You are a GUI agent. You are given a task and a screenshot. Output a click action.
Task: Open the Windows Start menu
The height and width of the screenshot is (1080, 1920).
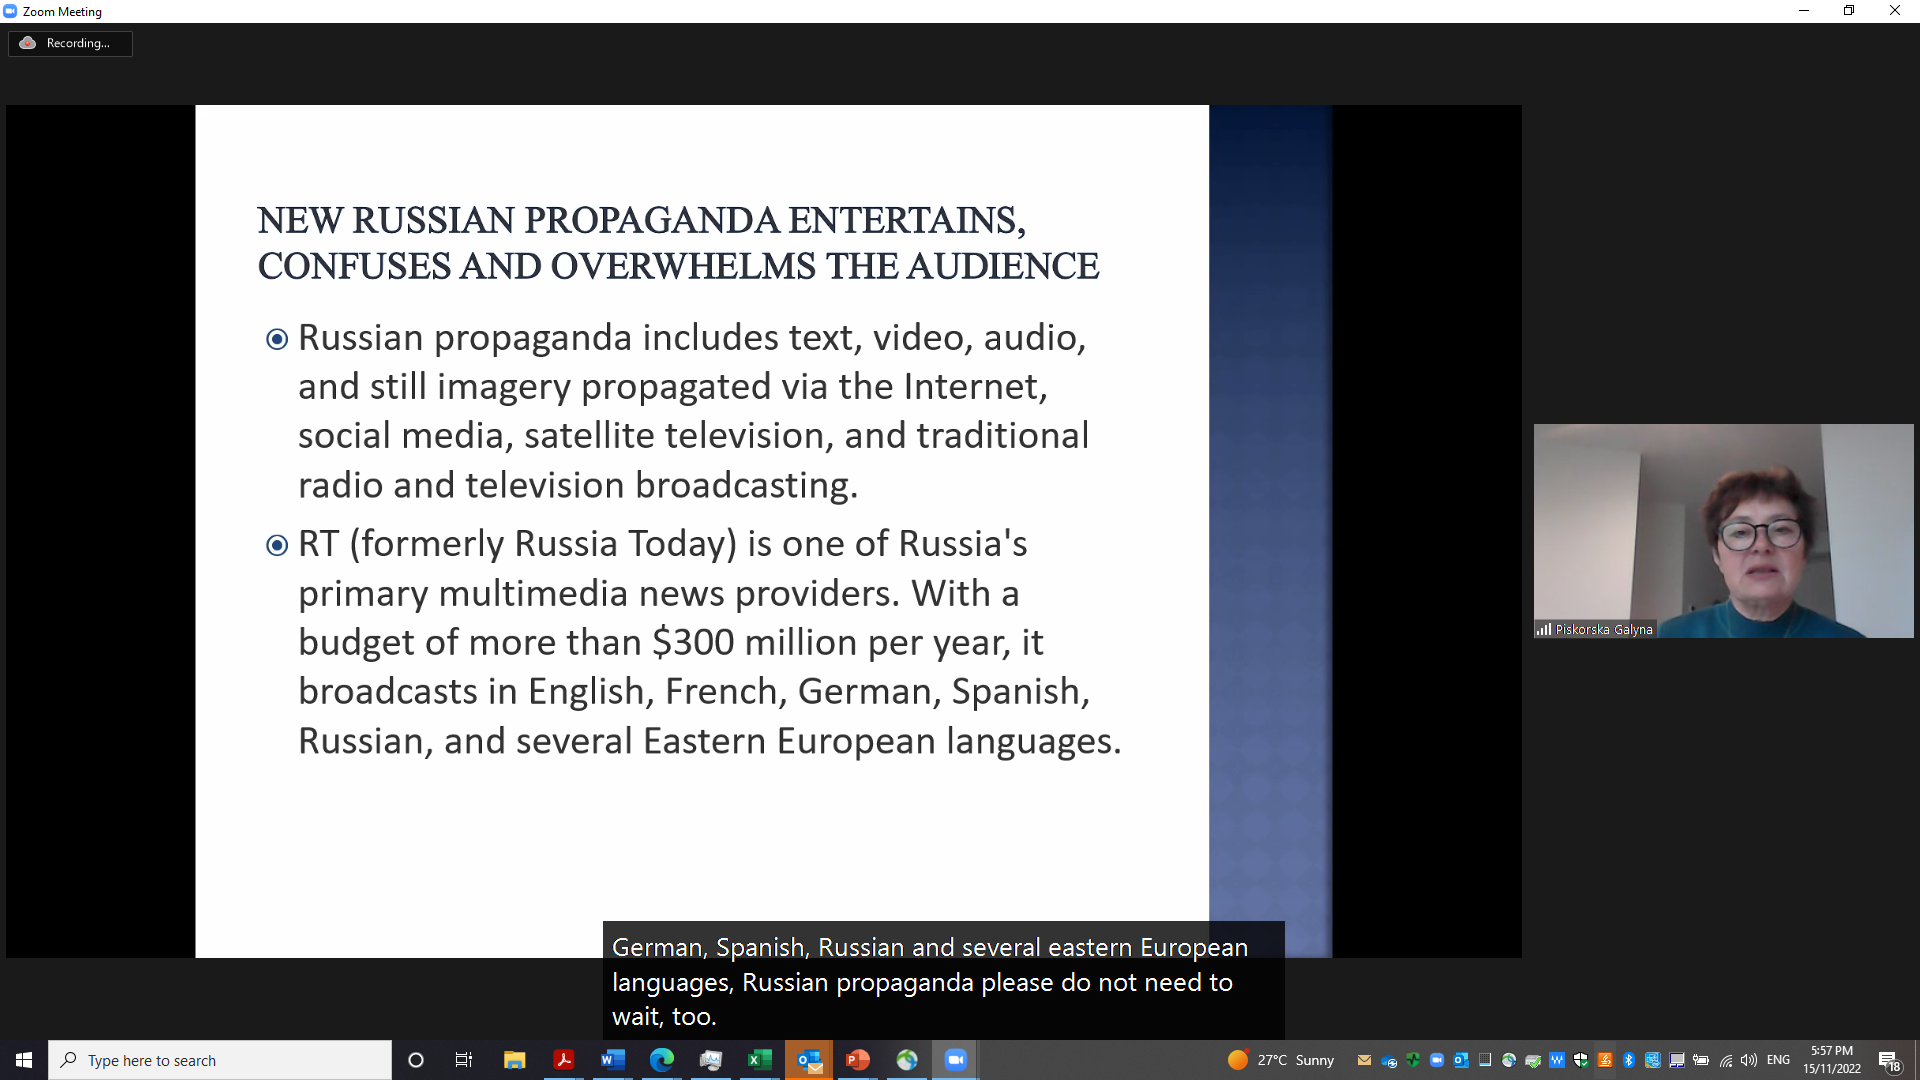24,1060
